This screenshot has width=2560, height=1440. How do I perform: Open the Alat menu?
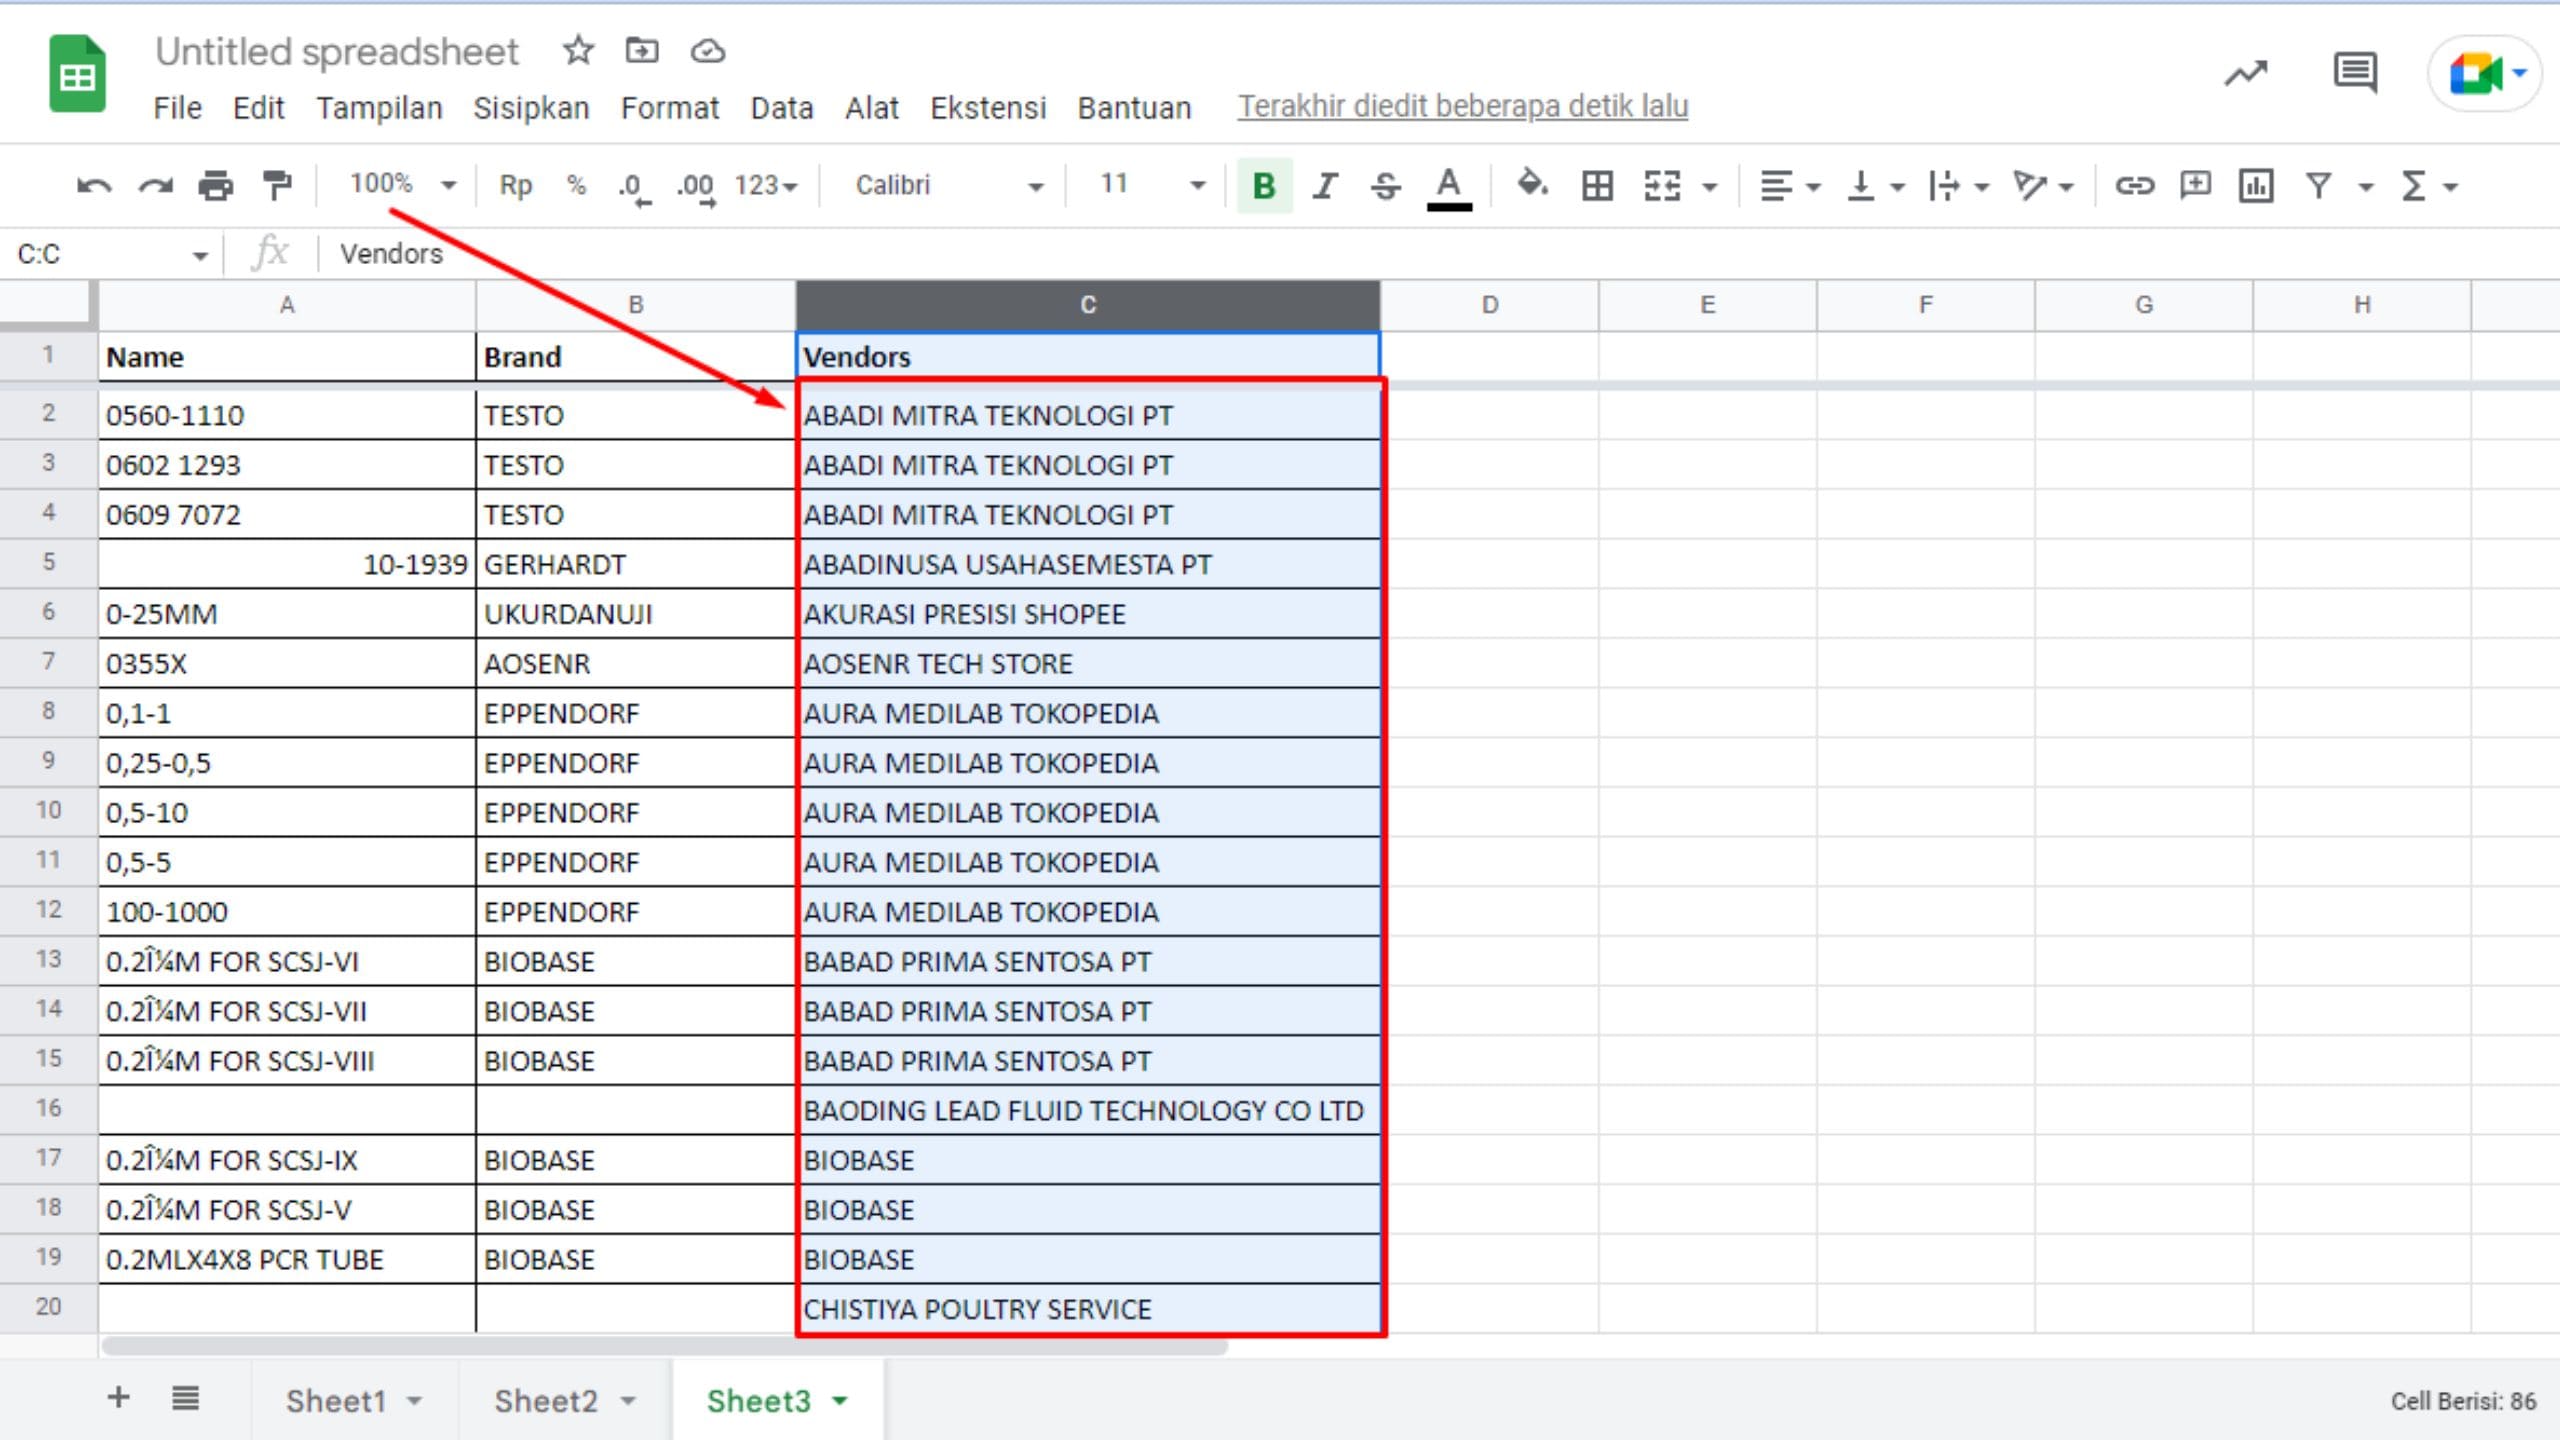[871, 107]
